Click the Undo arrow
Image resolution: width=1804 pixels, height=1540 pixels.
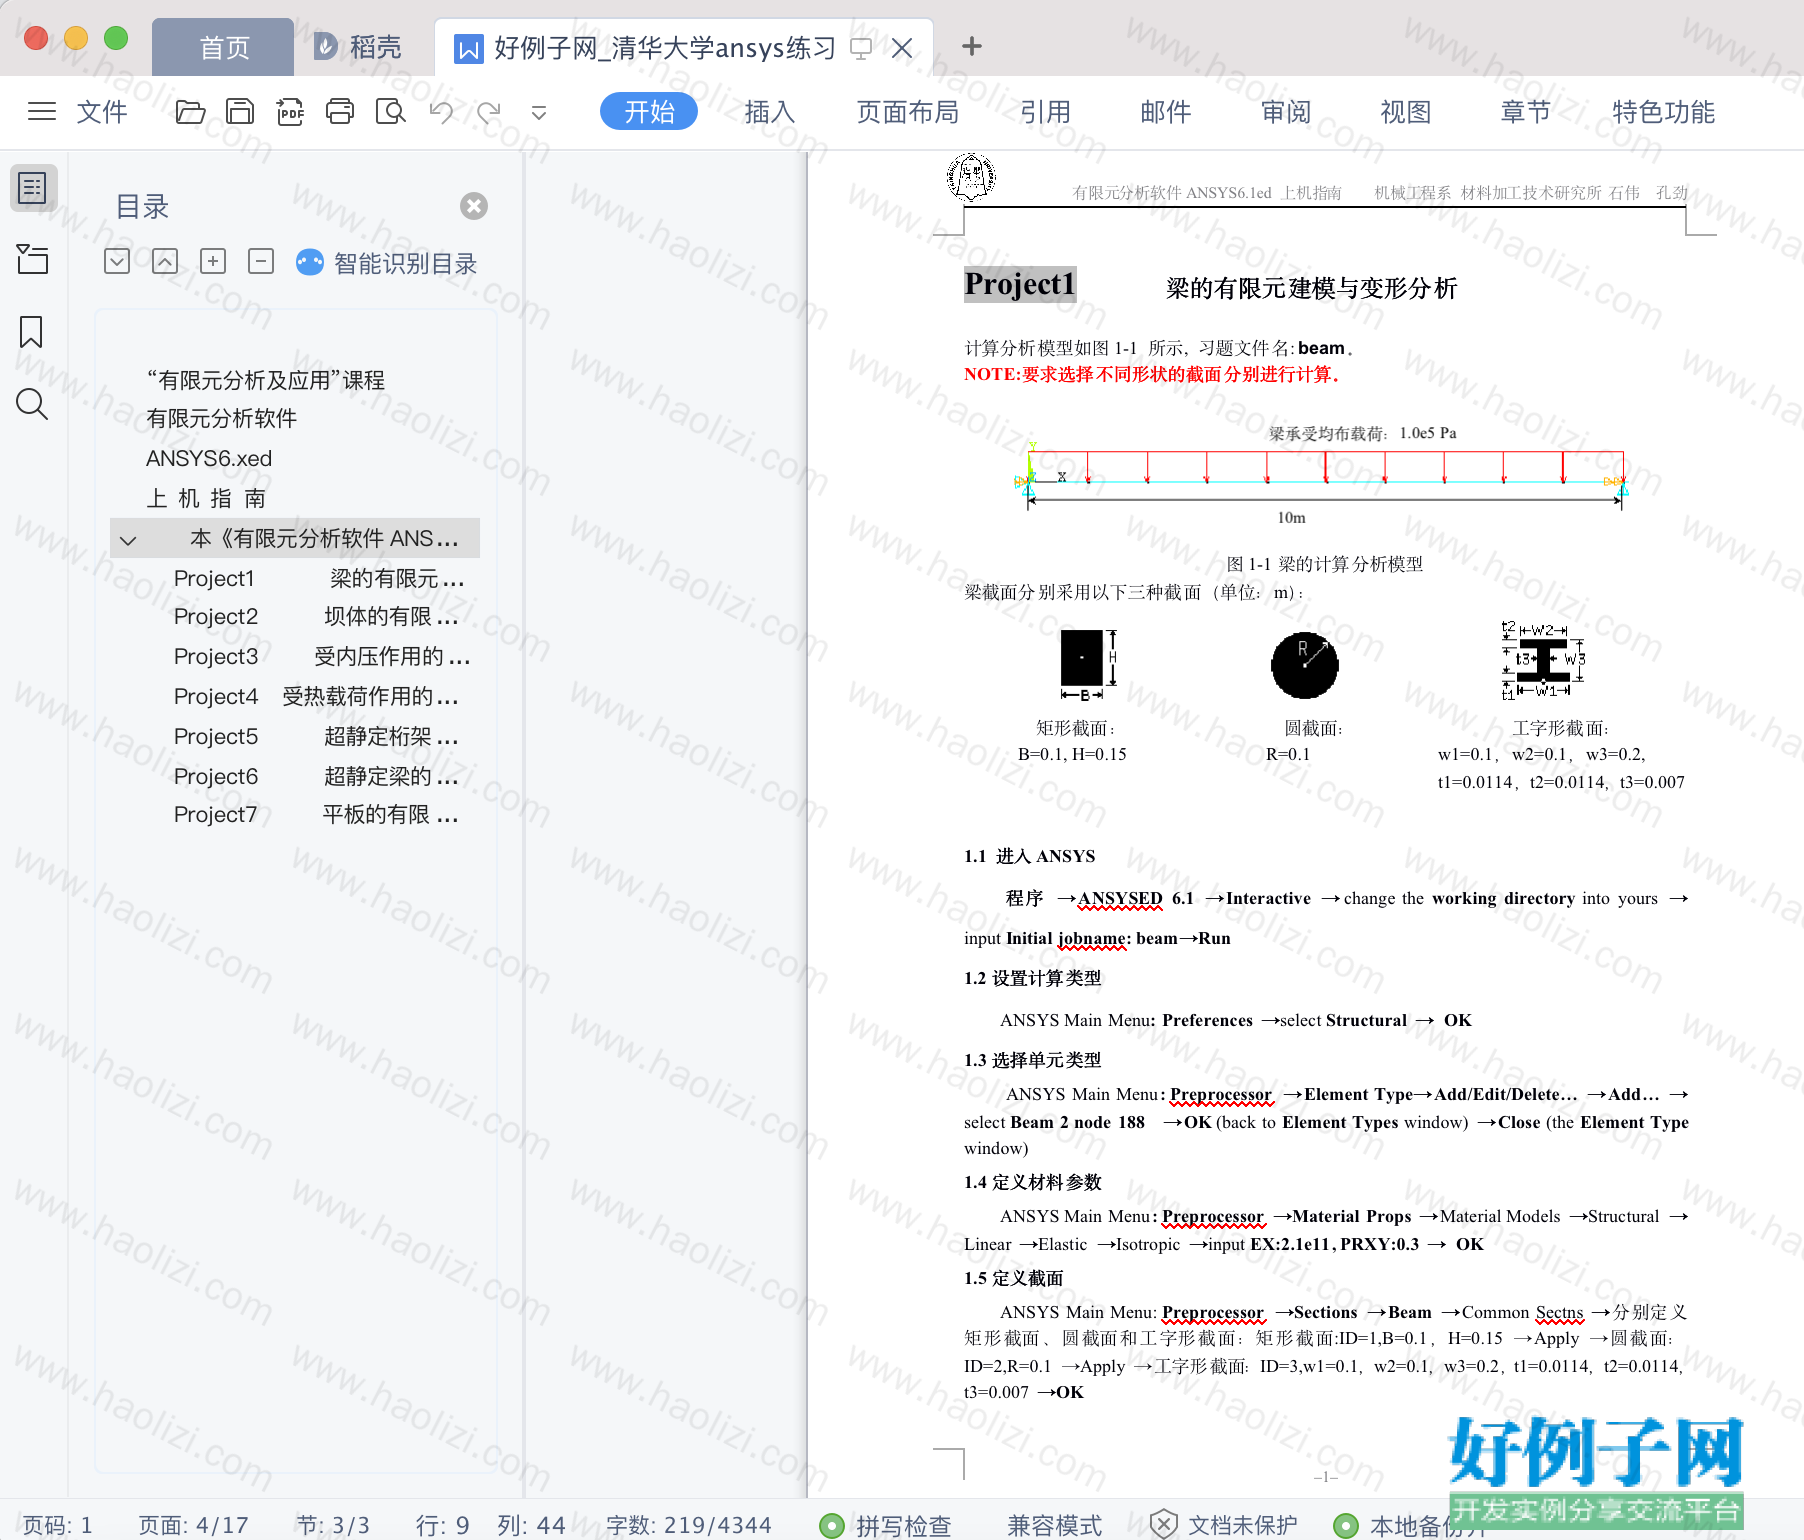click(441, 111)
